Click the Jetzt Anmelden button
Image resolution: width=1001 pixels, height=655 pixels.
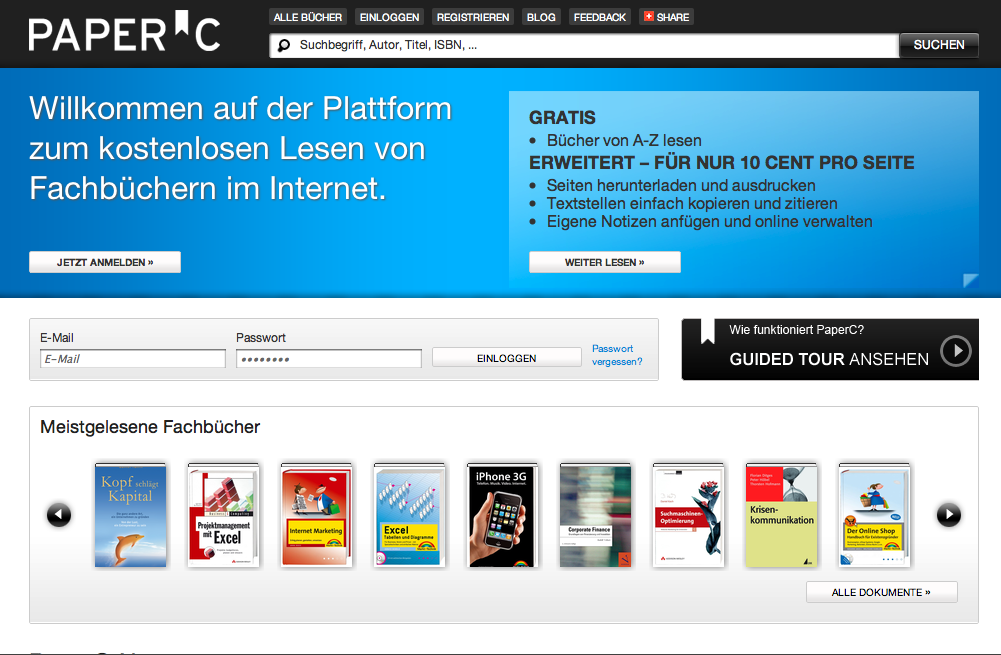click(105, 262)
